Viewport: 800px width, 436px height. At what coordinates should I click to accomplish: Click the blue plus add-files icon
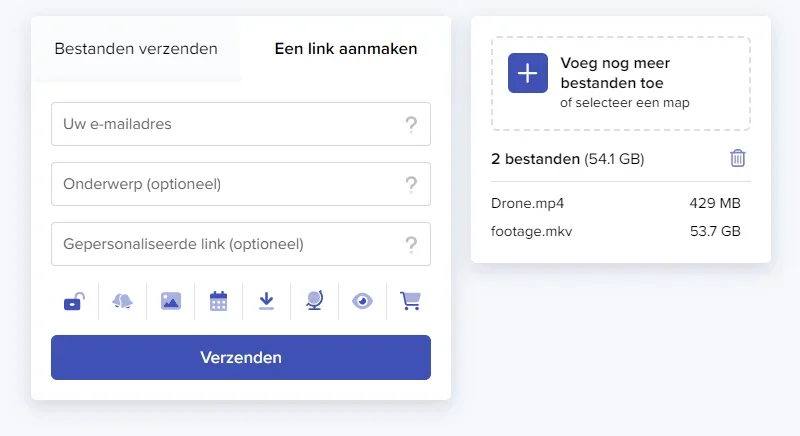pyautogui.click(x=528, y=73)
